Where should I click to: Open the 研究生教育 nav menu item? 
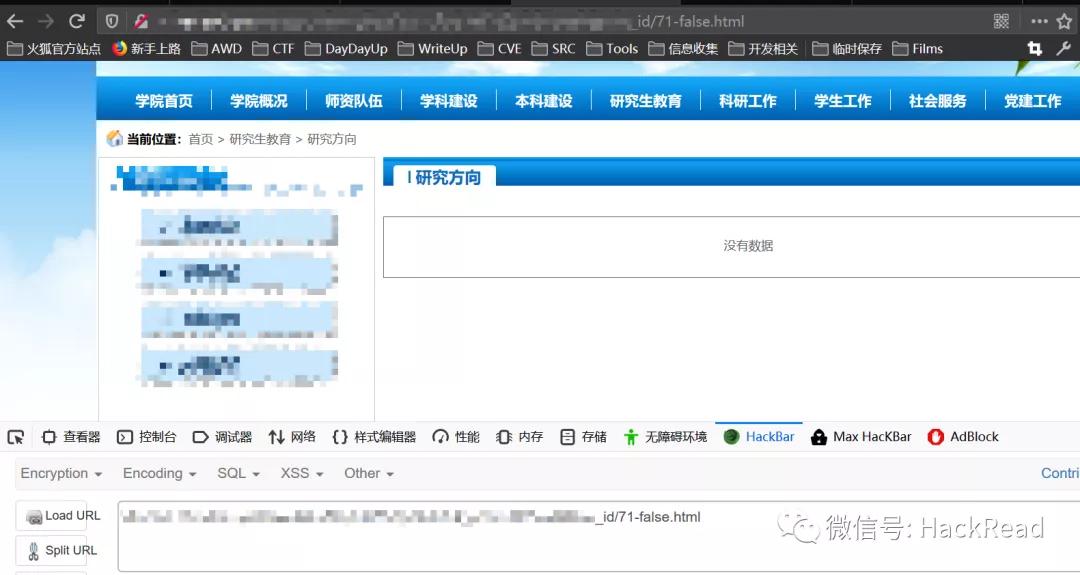click(x=646, y=101)
